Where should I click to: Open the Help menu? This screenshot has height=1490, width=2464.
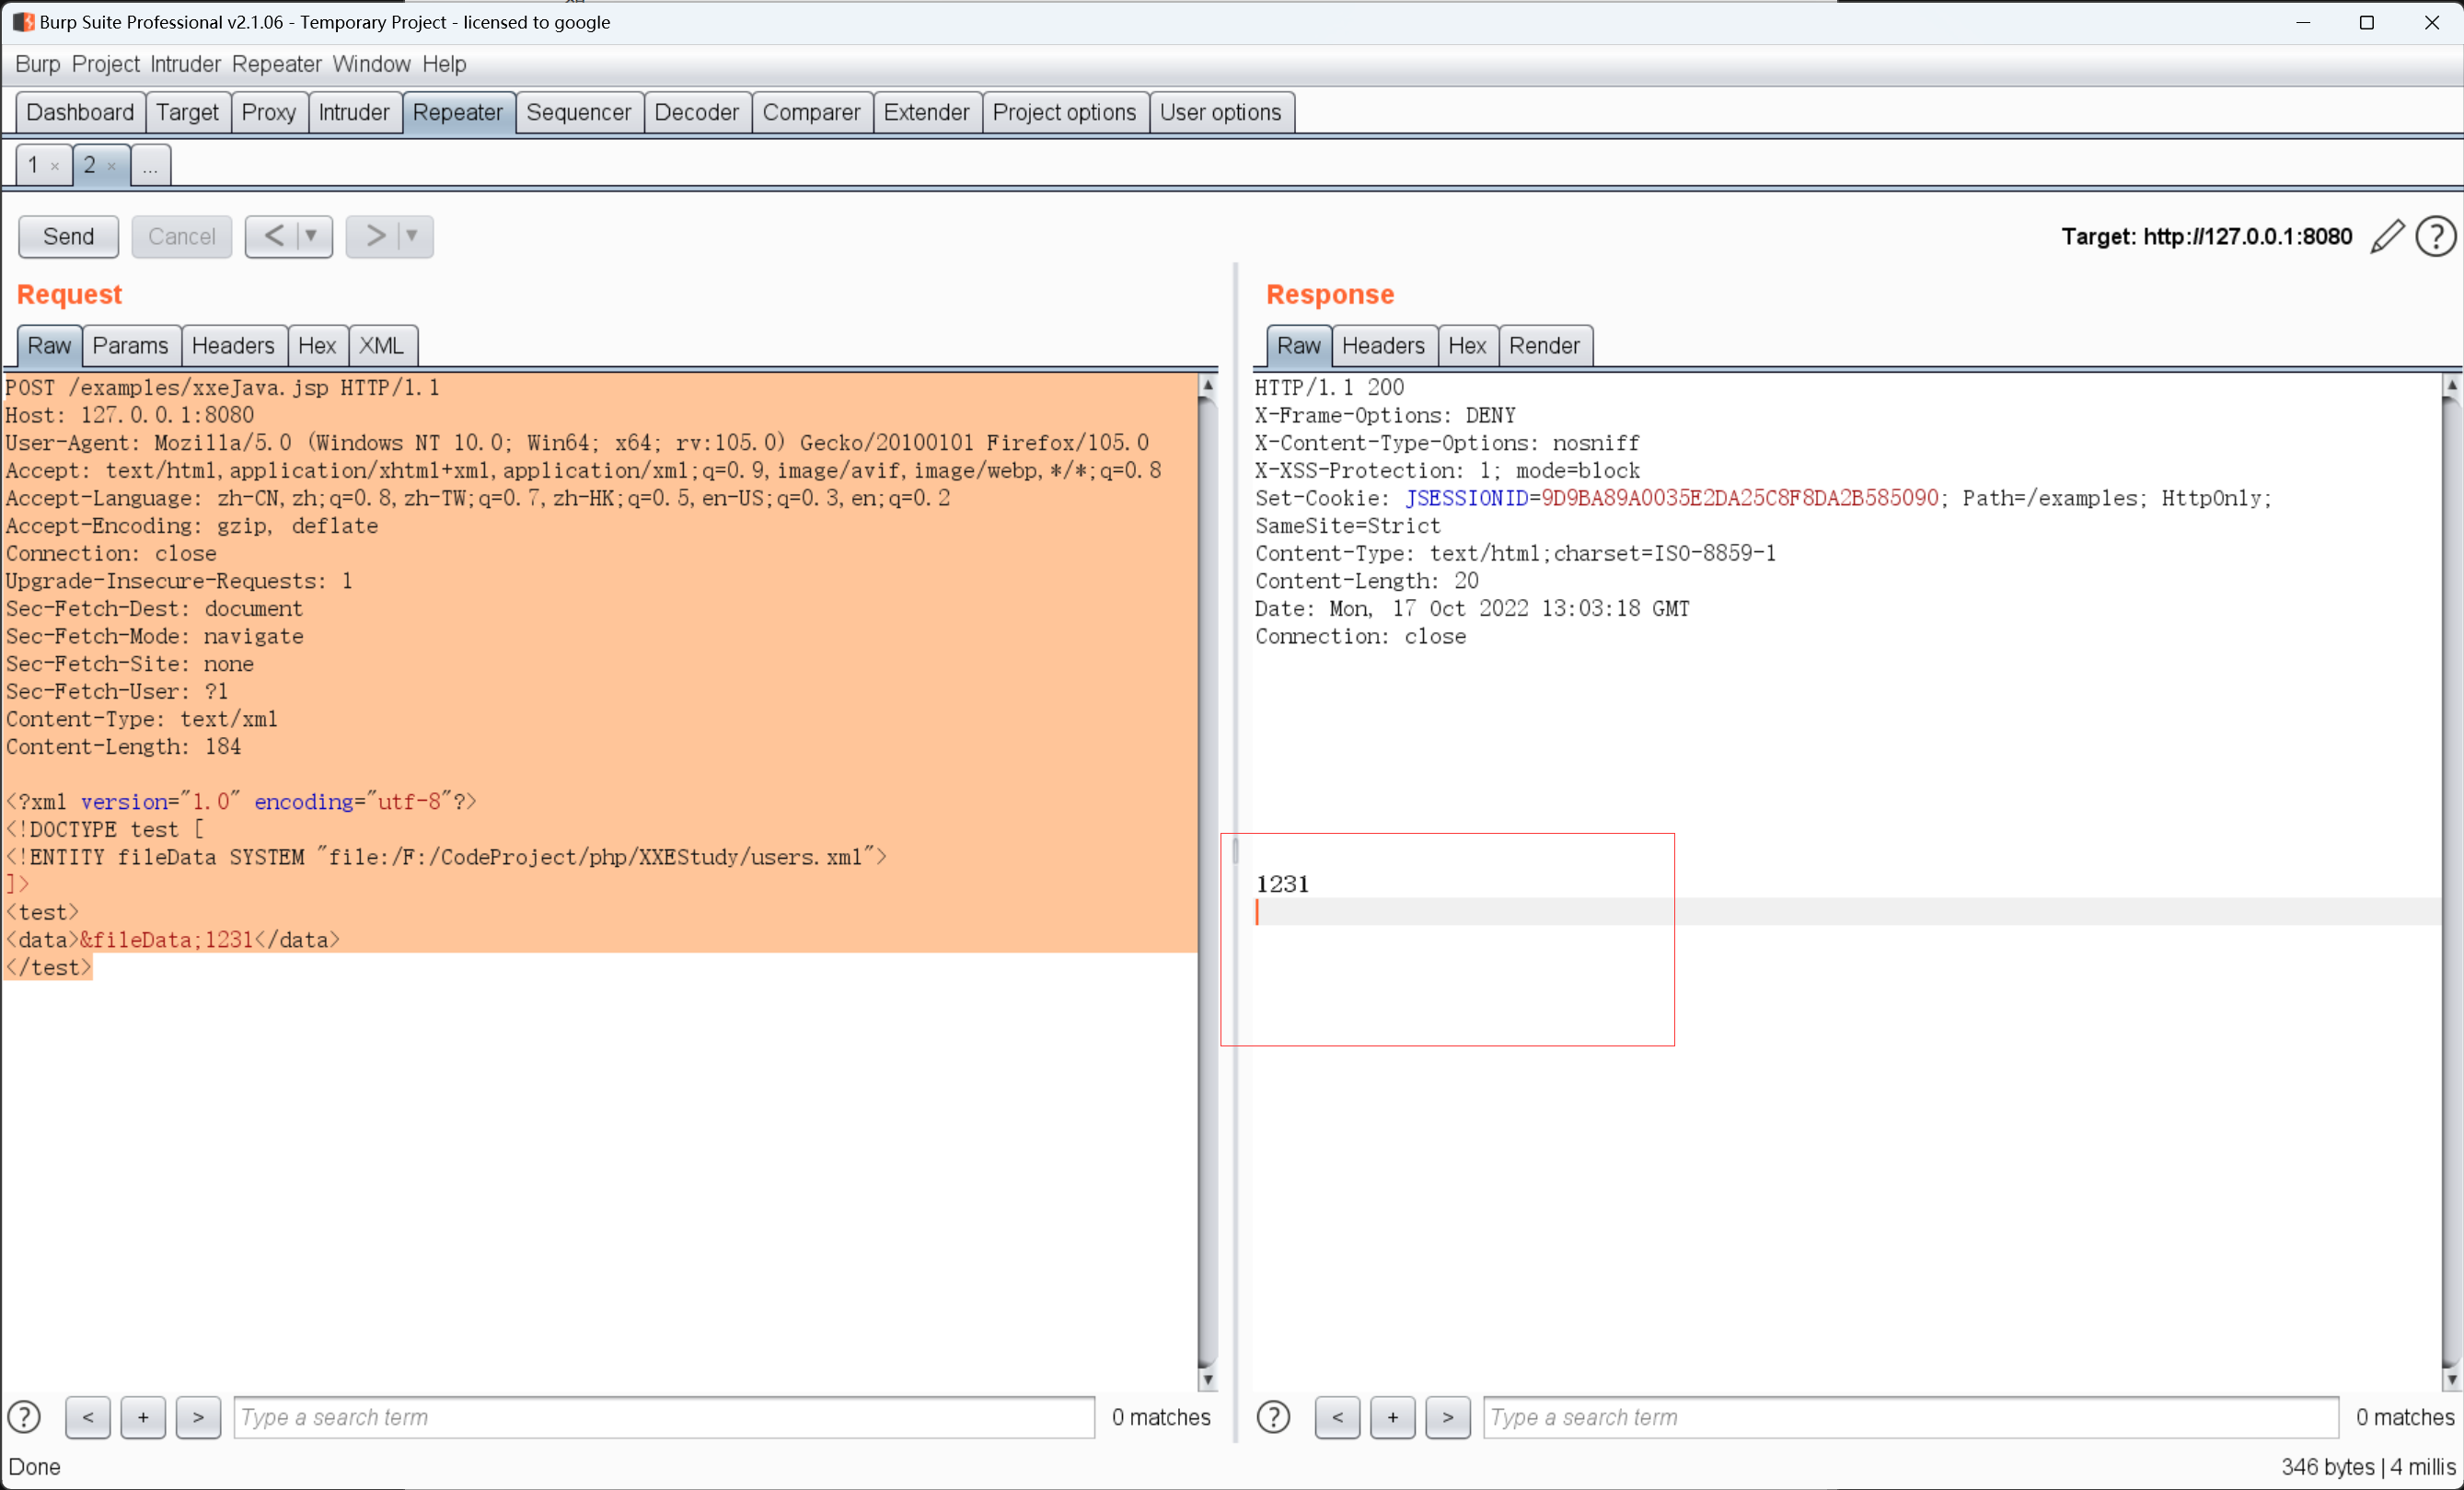click(x=444, y=64)
